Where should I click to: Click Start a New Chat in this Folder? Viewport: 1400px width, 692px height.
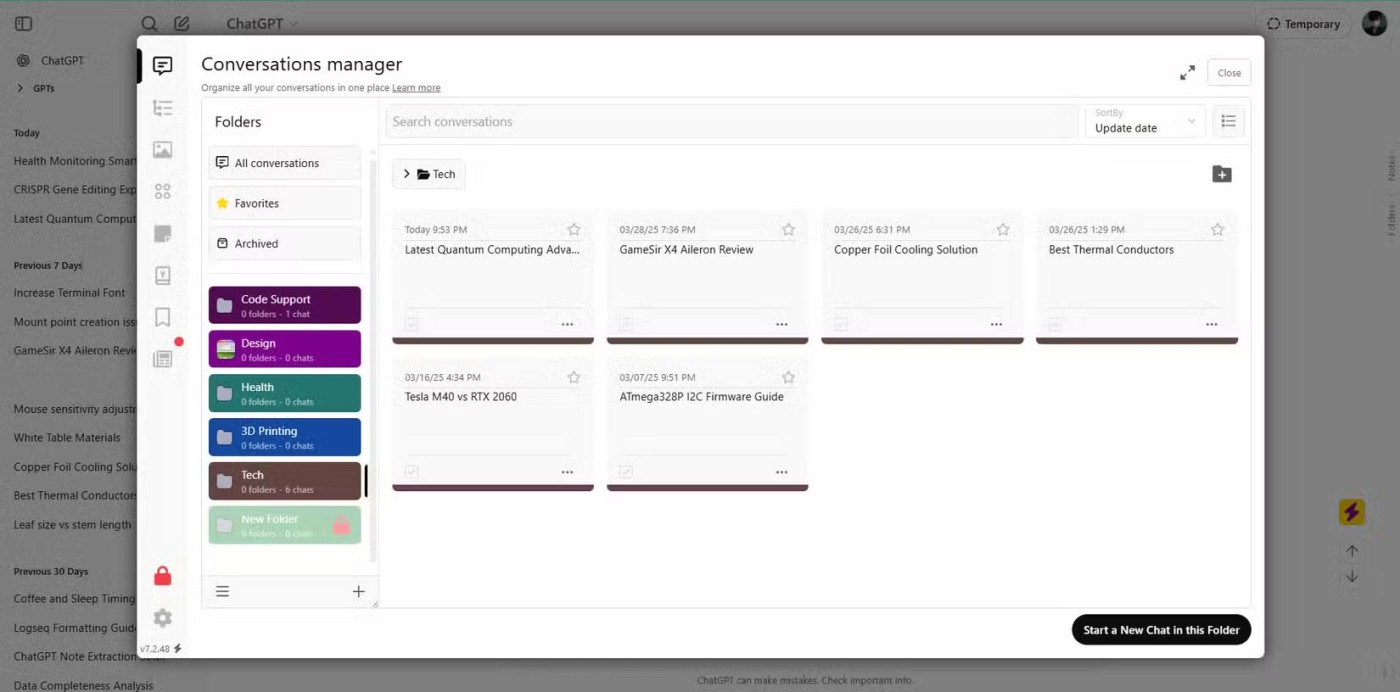click(x=1160, y=630)
